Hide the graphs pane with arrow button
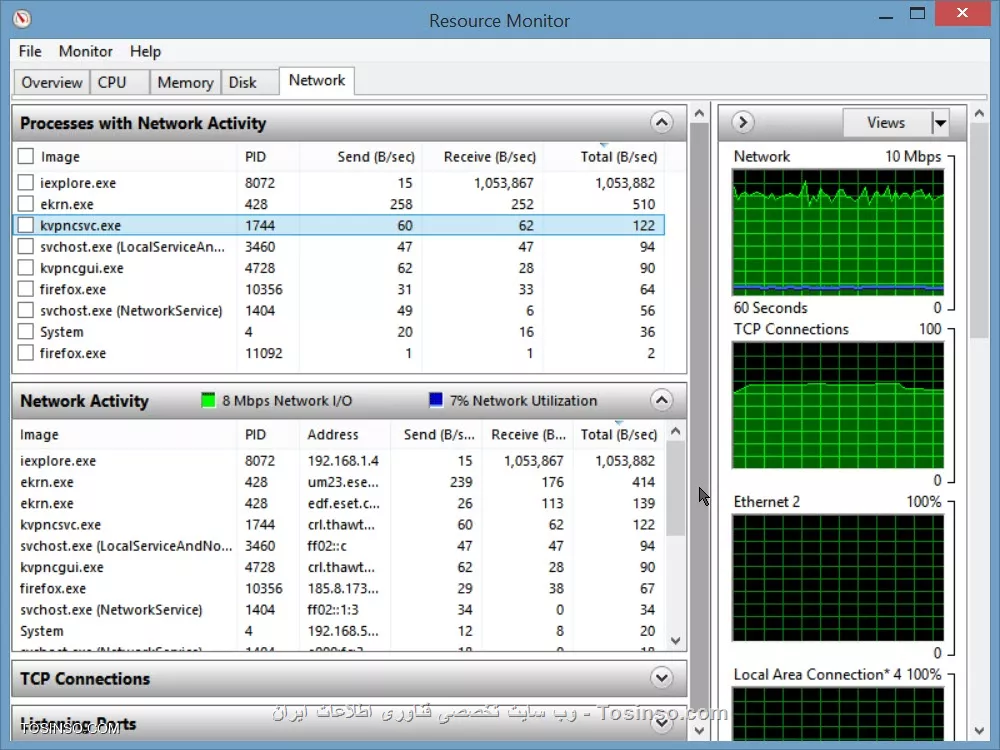Viewport: 1000px width, 750px height. point(742,122)
